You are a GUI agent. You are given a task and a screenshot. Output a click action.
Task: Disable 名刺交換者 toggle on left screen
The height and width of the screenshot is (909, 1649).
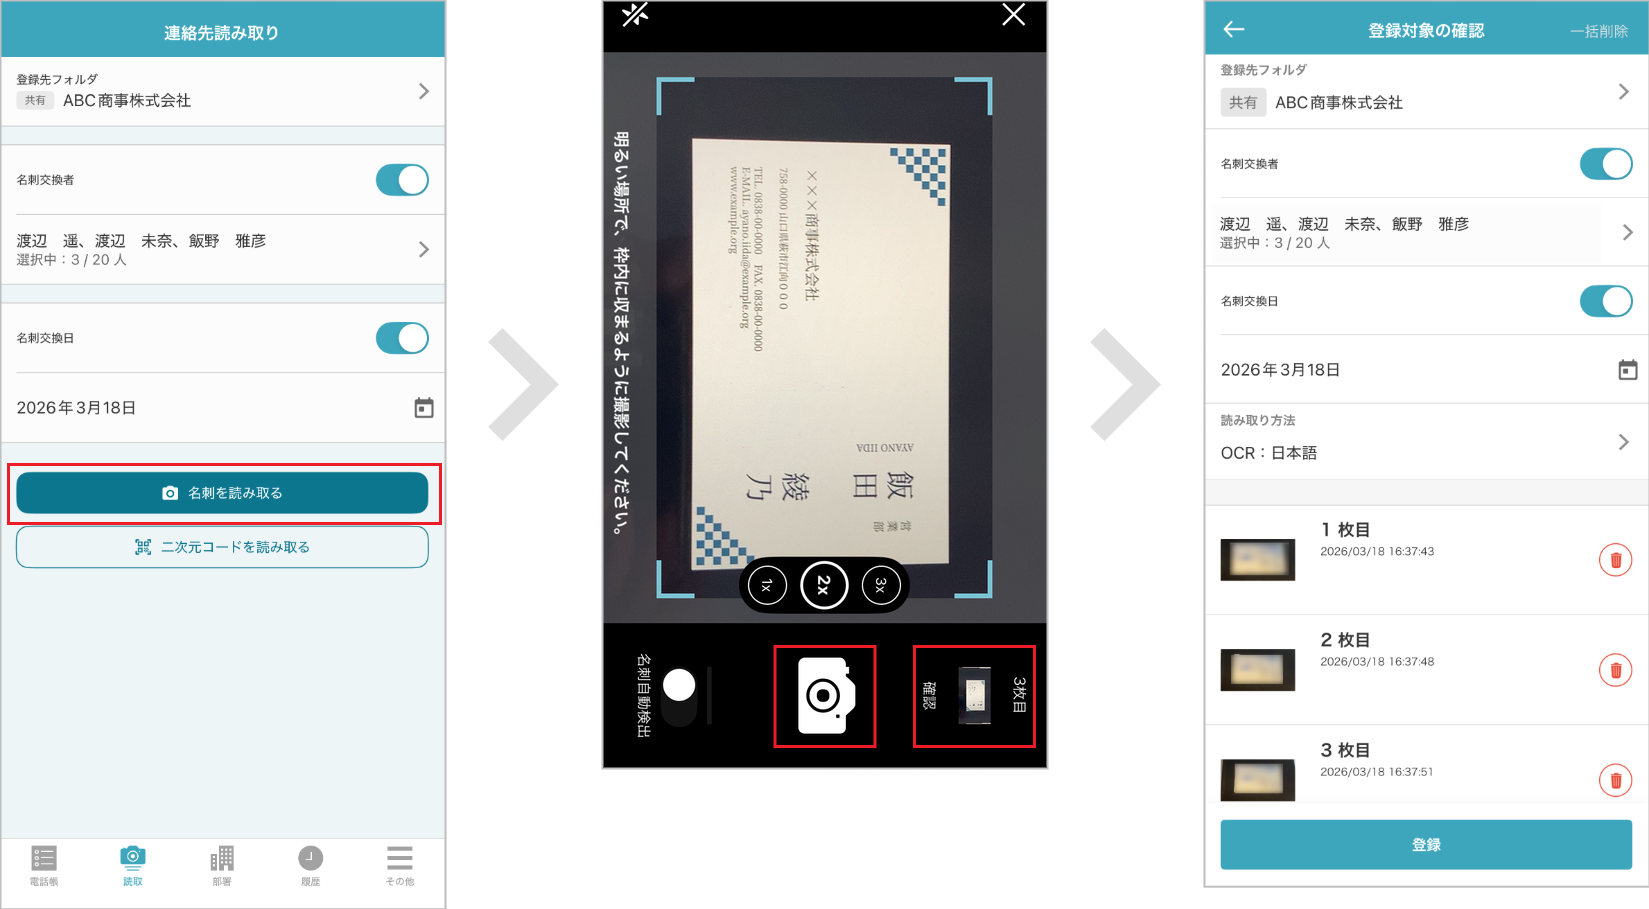pyautogui.click(x=402, y=180)
